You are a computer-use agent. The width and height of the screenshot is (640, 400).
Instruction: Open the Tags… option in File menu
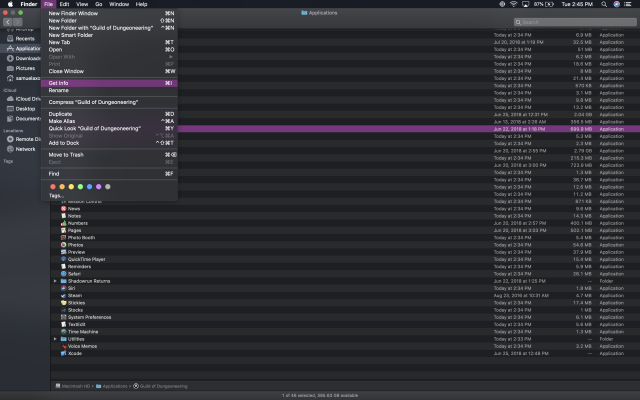(x=56, y=195)
